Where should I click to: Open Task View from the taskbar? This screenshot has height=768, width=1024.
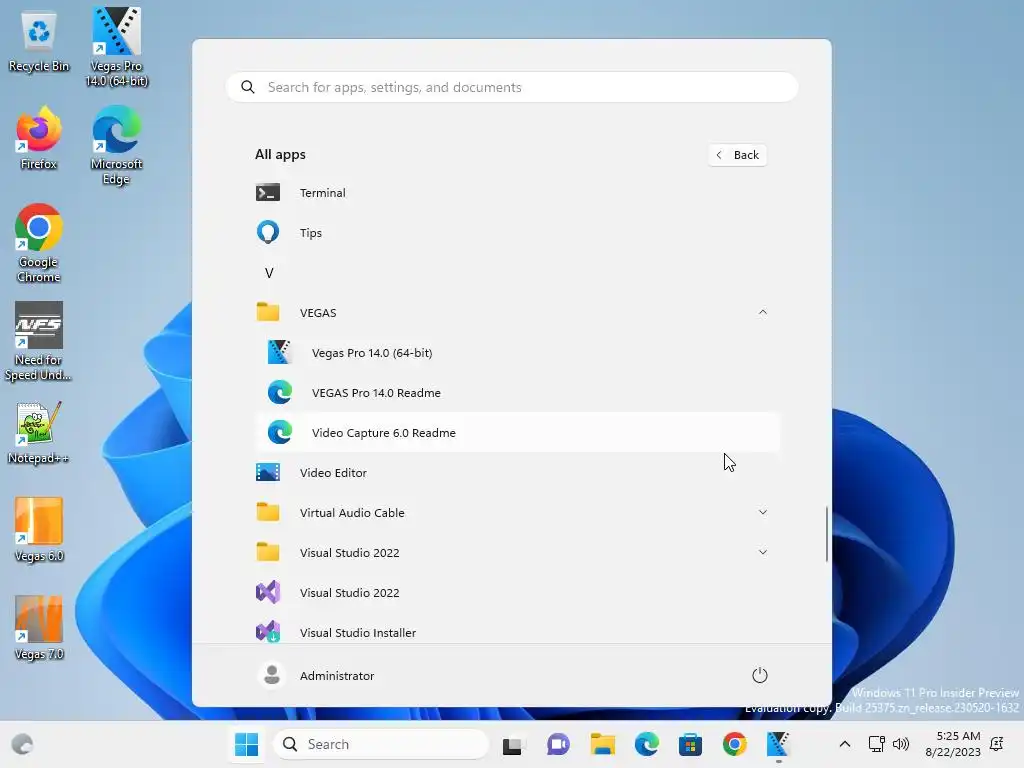click(x=513, y=744)
